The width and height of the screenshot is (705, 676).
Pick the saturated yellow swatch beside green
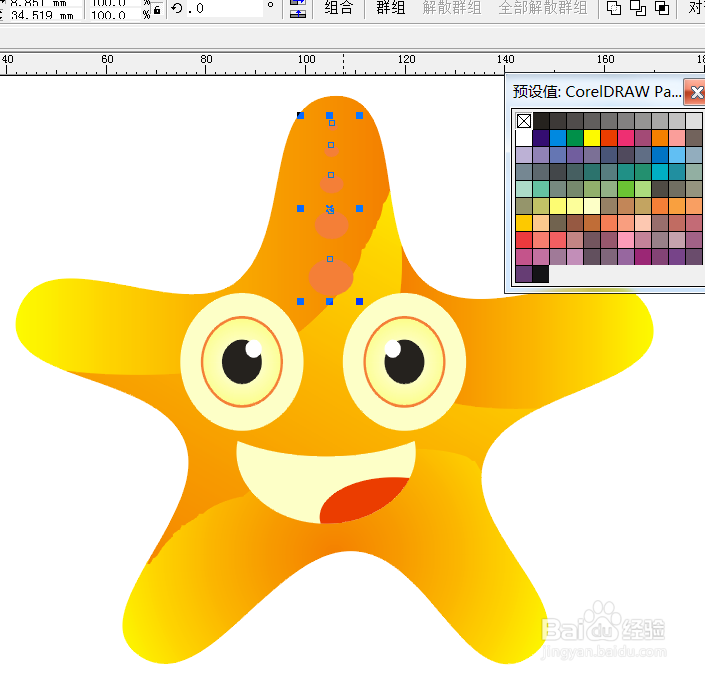point(592,138)
